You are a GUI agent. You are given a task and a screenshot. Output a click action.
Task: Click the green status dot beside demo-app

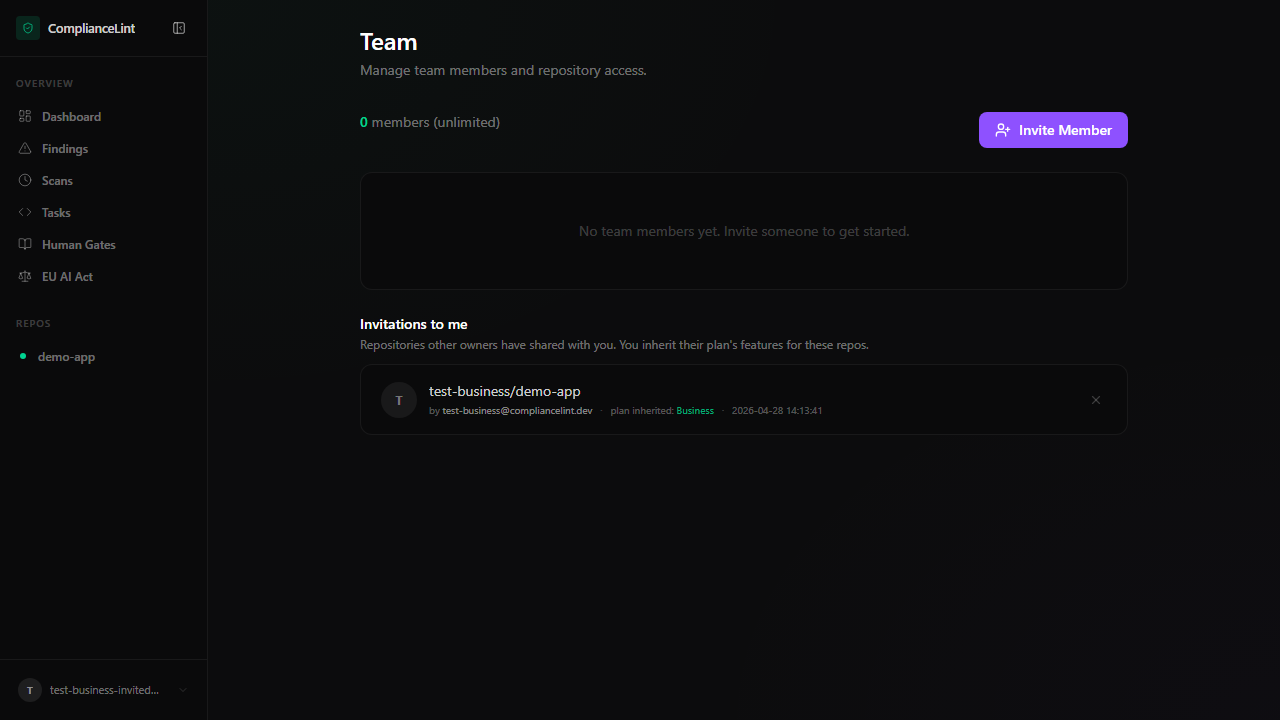coord(23,356)
